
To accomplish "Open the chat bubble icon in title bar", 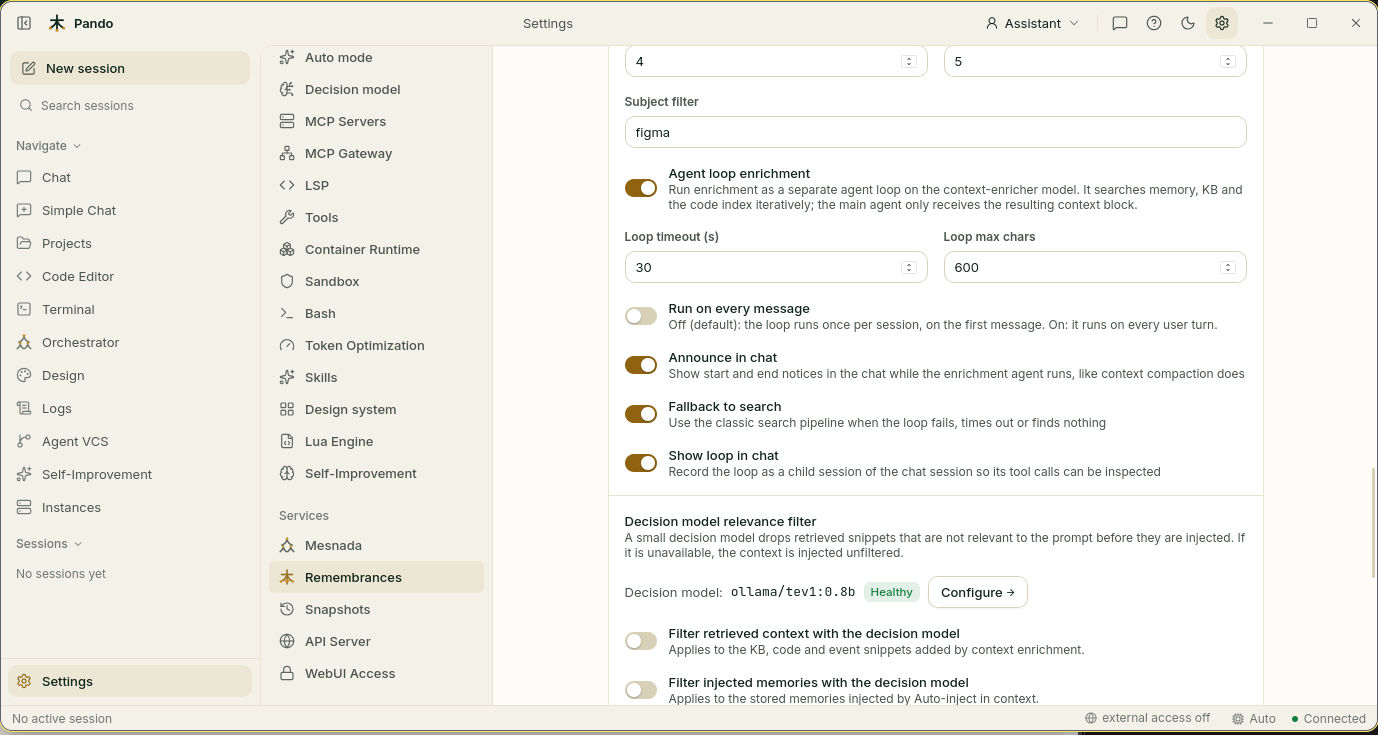I will (1120, 23).
